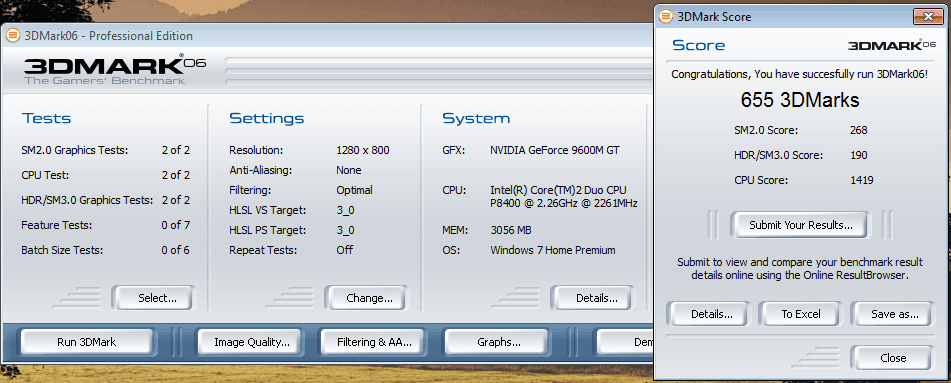Click the Resolution value 1280 x 800
This screenshot has width=951, height=383.
click(x=363, y=150)
